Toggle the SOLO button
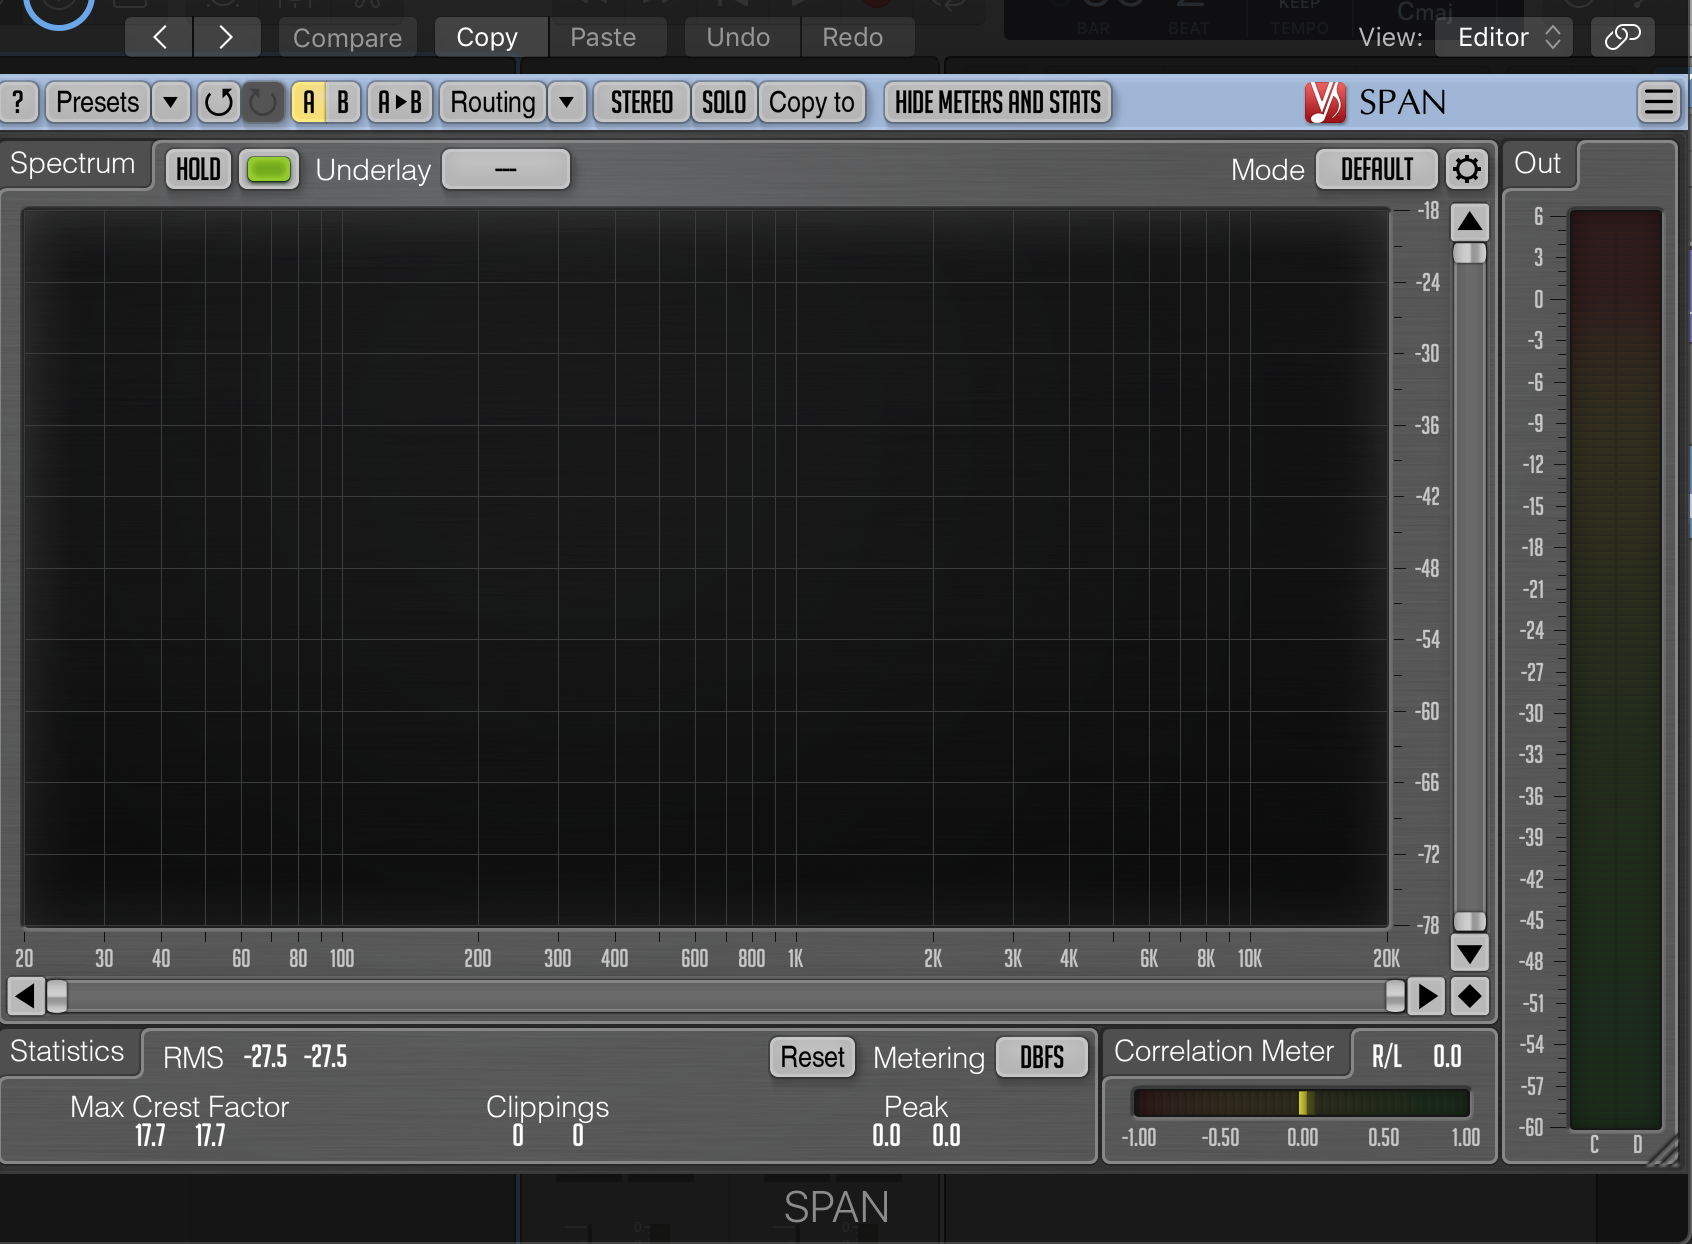1692x1244 pixels. tap(724, 102)
